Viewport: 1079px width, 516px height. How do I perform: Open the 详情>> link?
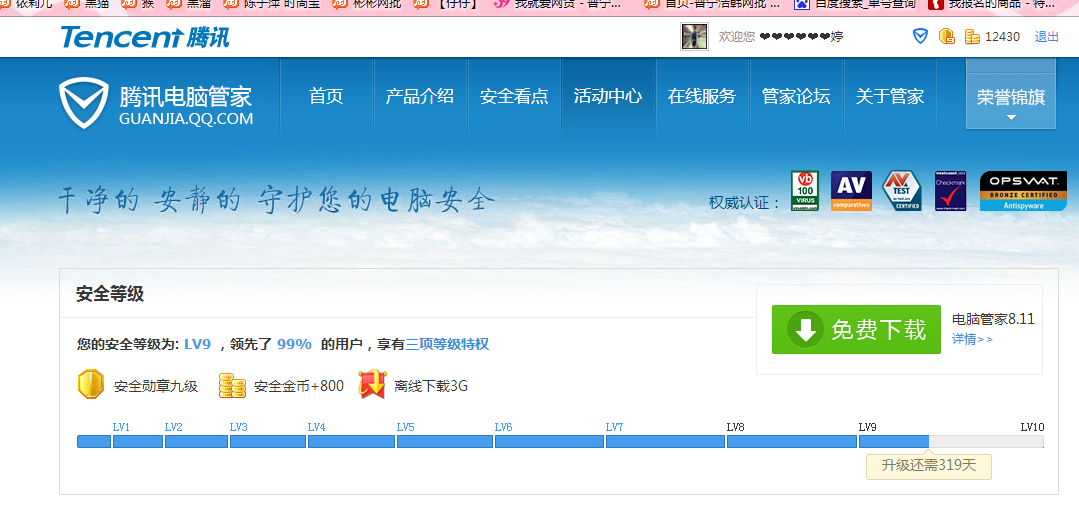tap(972, 338)
